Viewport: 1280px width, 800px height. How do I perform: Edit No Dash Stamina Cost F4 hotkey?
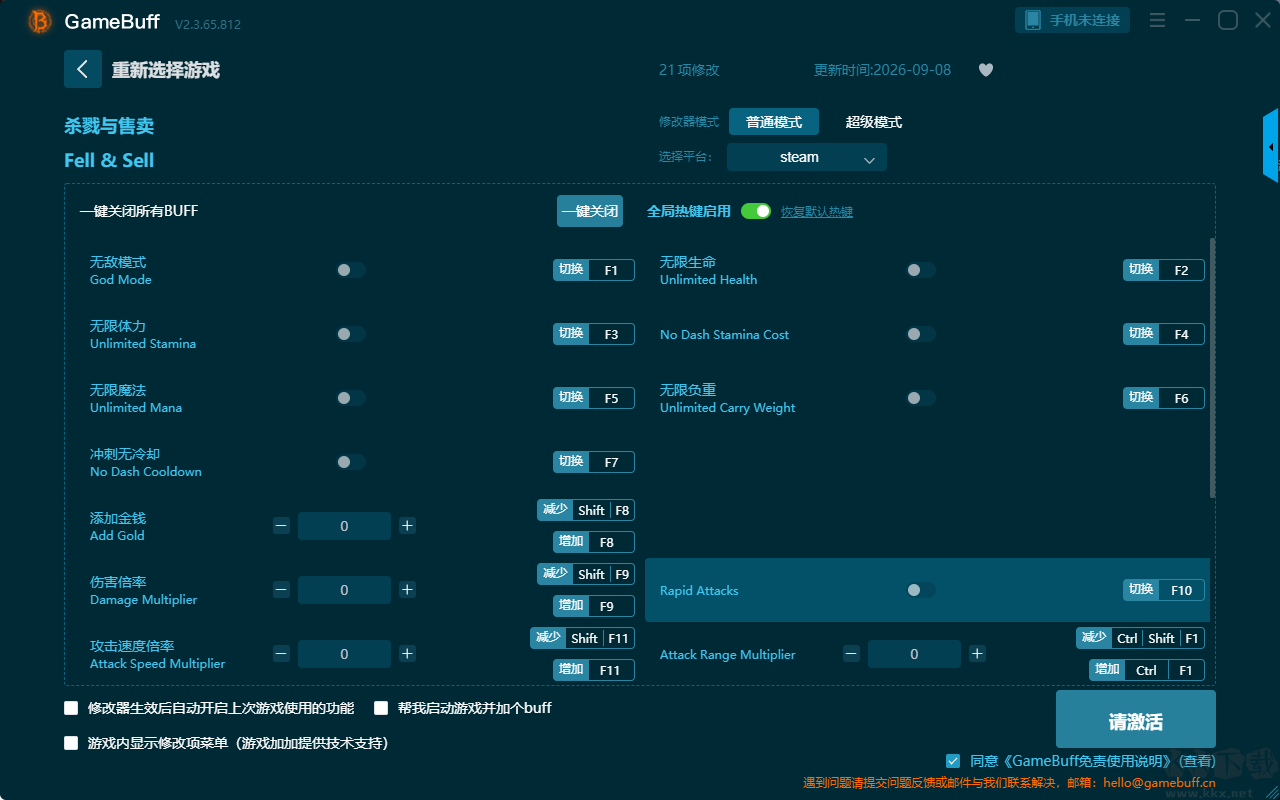click(1164, 334)
